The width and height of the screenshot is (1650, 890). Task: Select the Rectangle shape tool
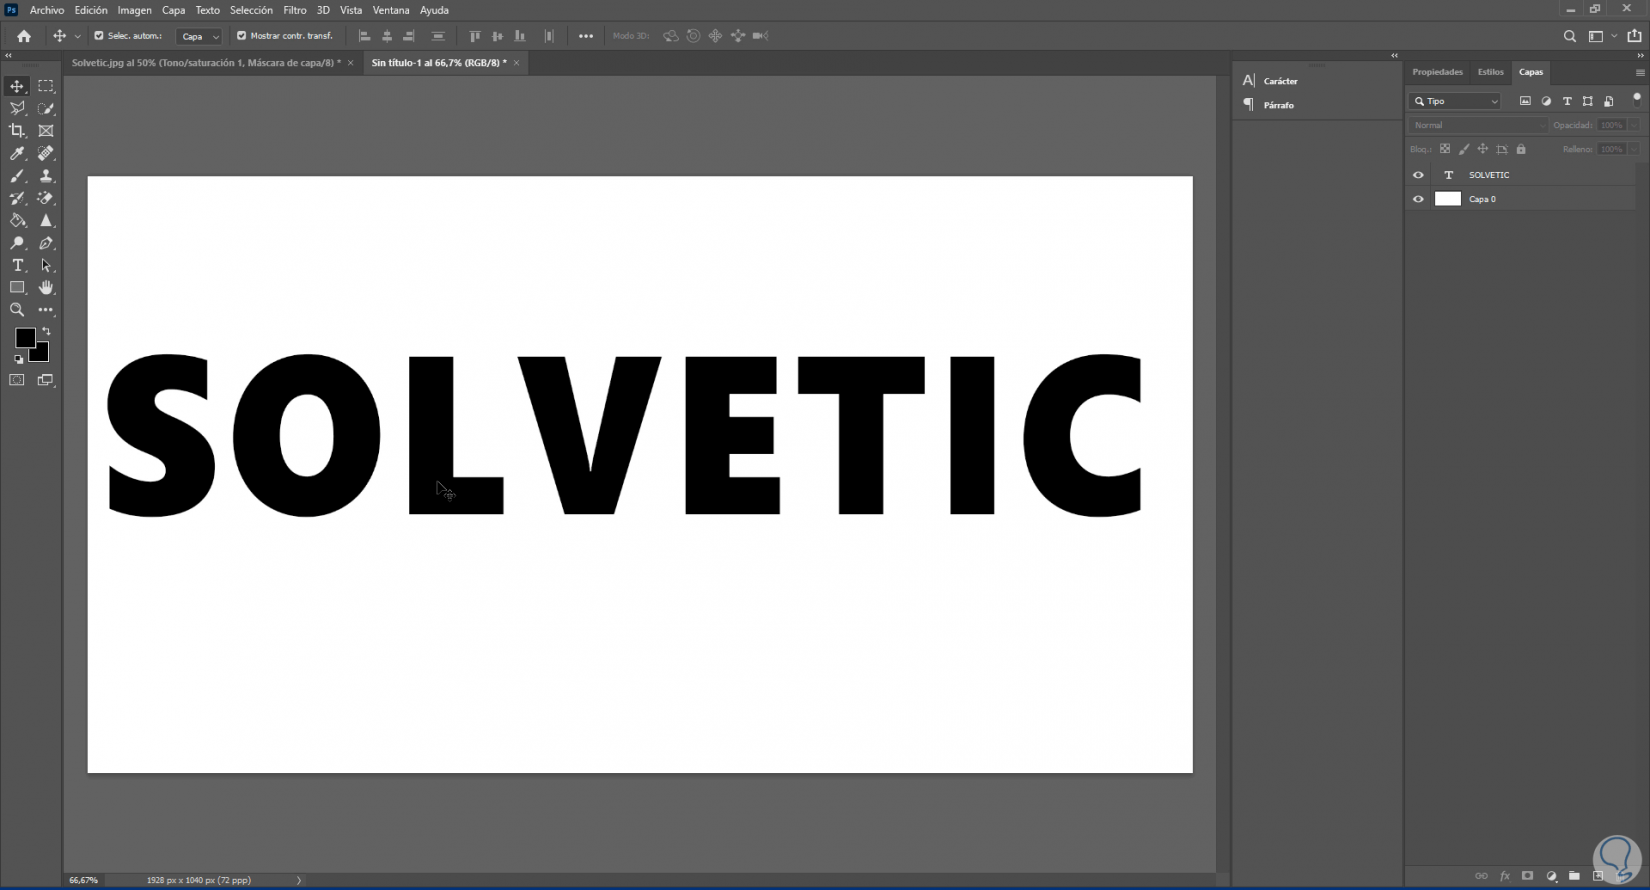tap(17, 288)
